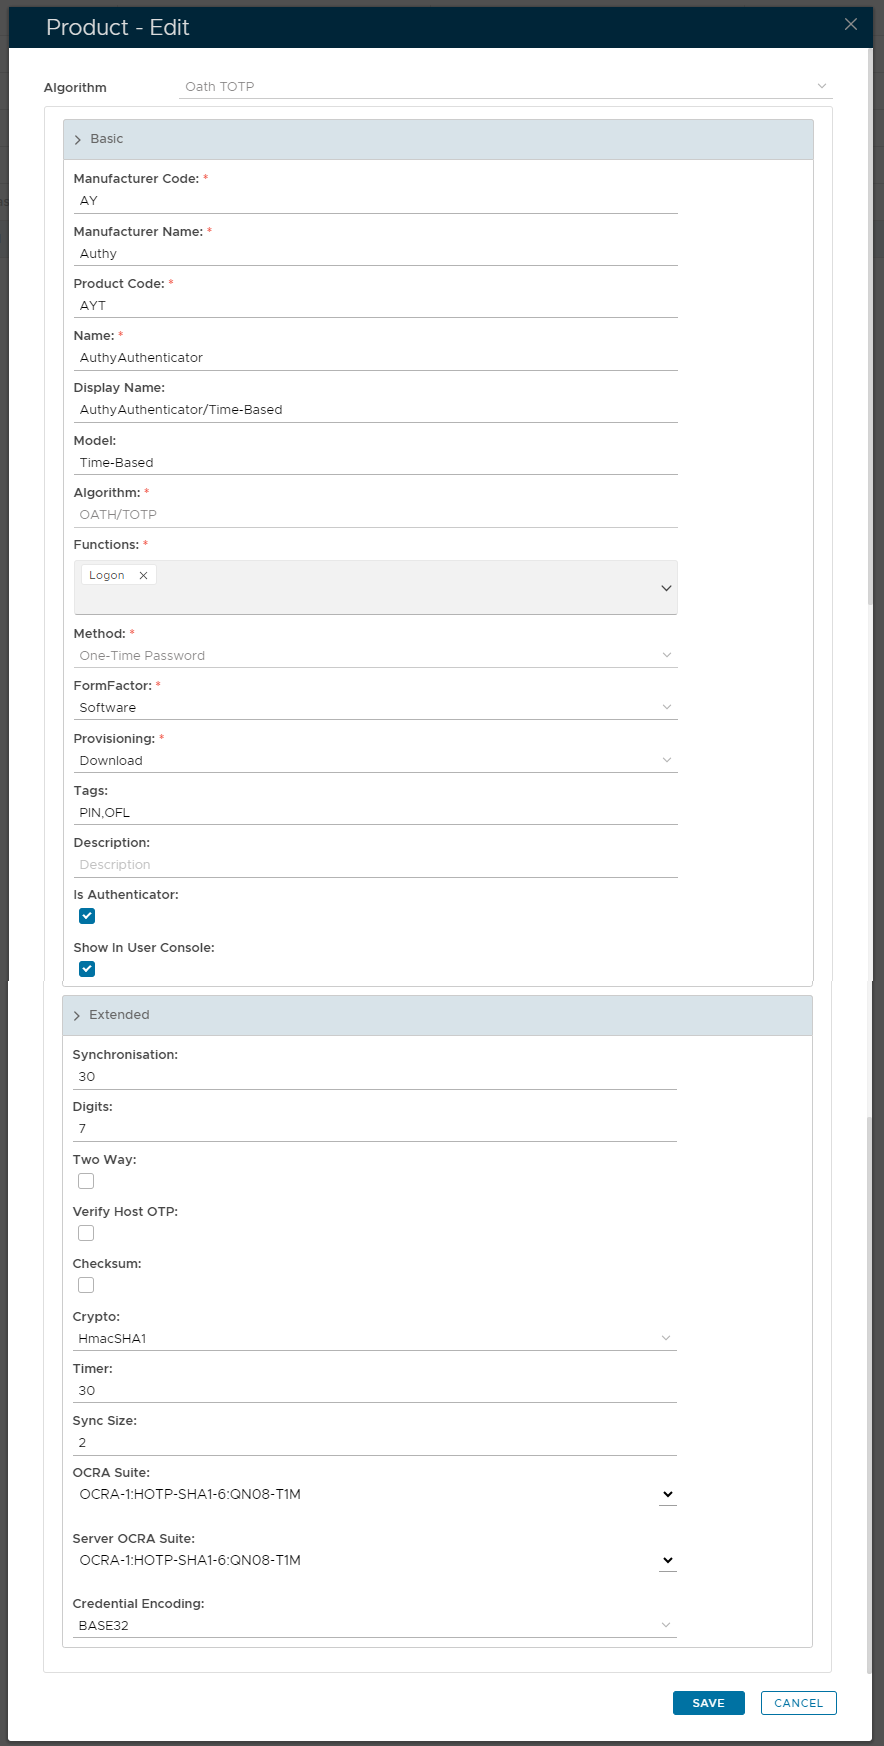Click the Digits input field
884x1746 pixels.
tap(375, 1129)
